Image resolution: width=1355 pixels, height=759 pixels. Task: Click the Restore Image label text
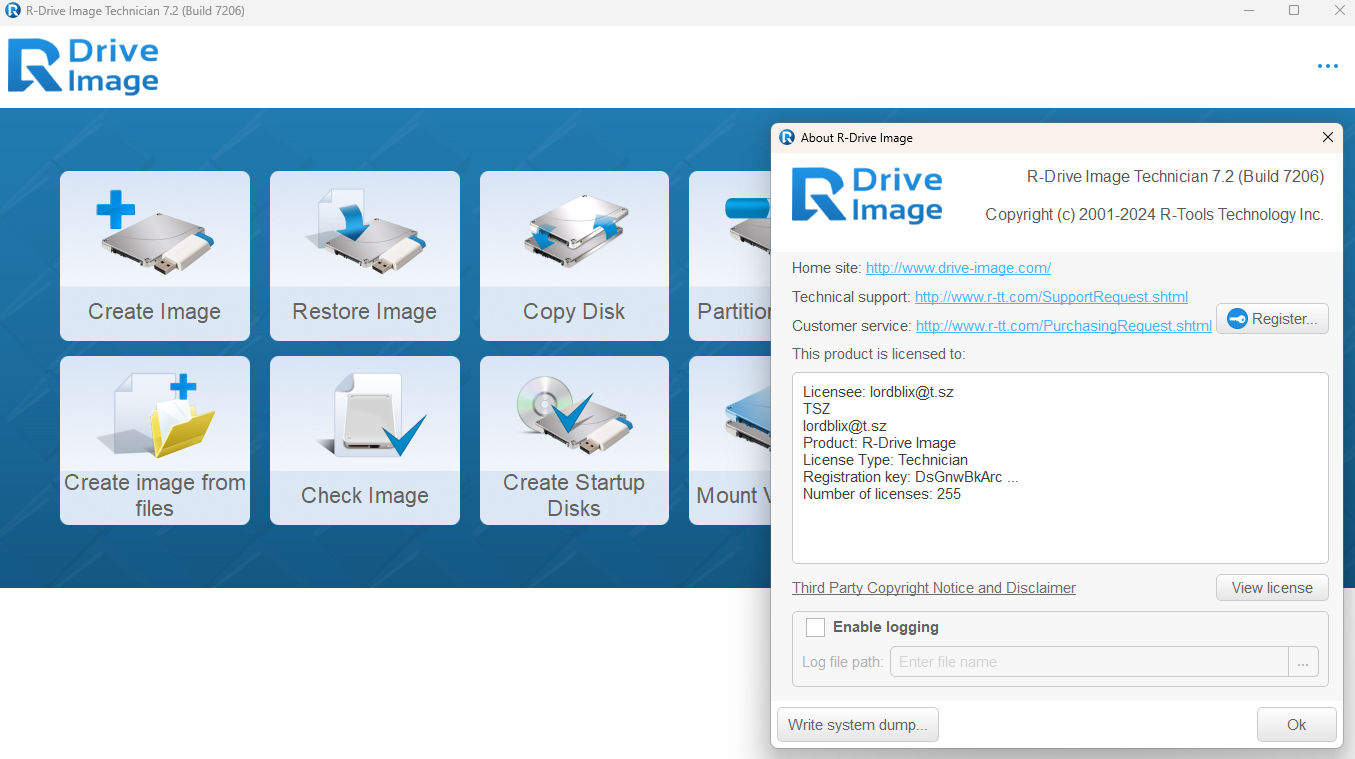[x=365, y=312]
